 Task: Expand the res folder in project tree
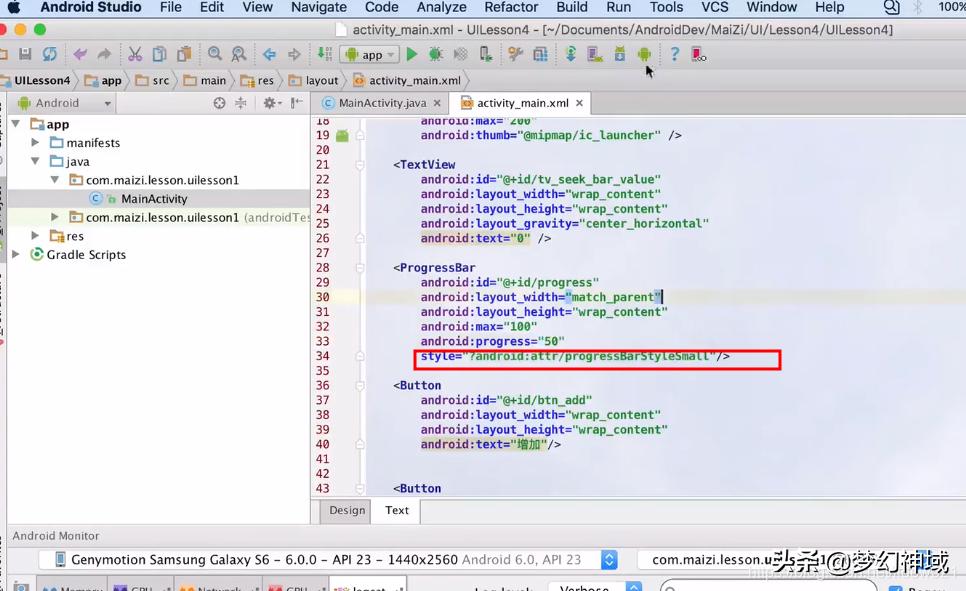(35, 236)
